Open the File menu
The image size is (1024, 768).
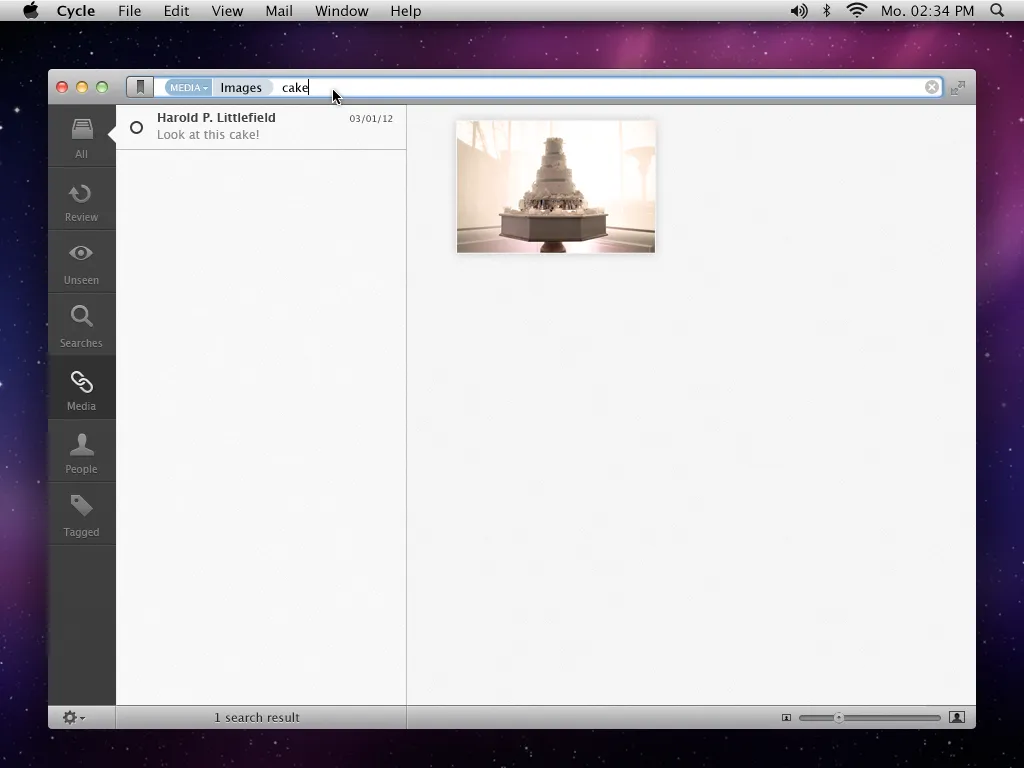click(x=129, y=10)
